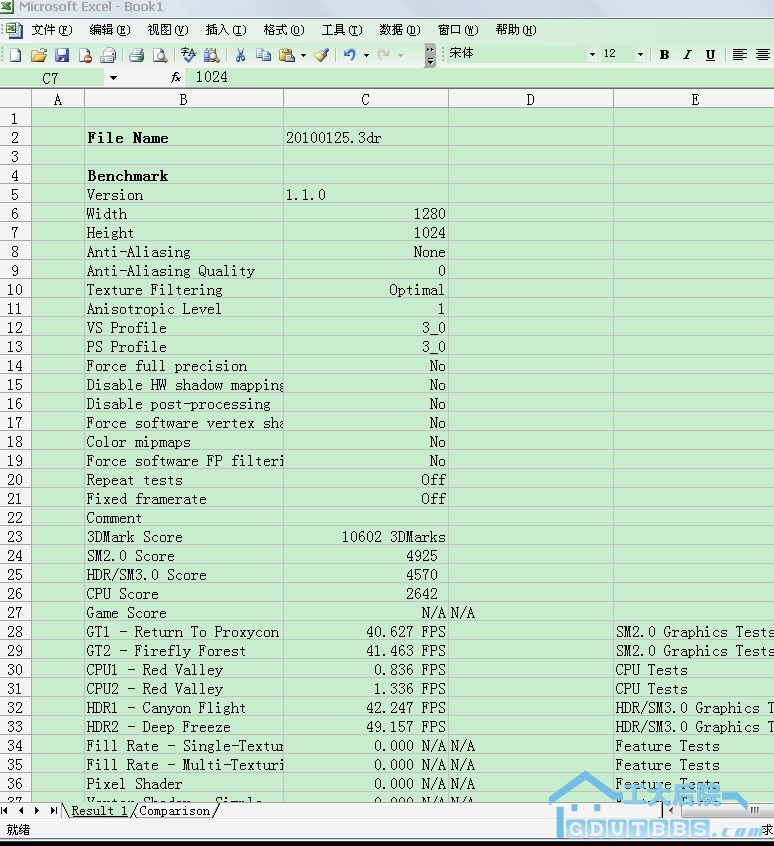Toggle italic formatting

pos(687,55)
